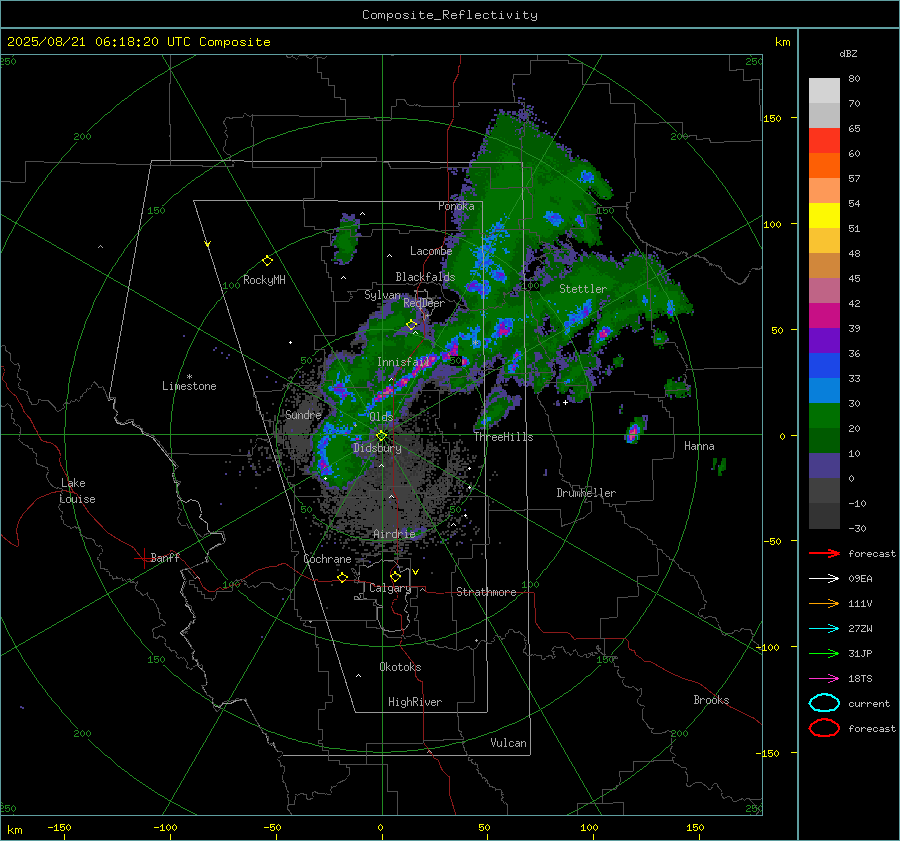900x841 pixels.
Task: Click the green 31JP arrow in legend
Action: (x=824, y=653)
